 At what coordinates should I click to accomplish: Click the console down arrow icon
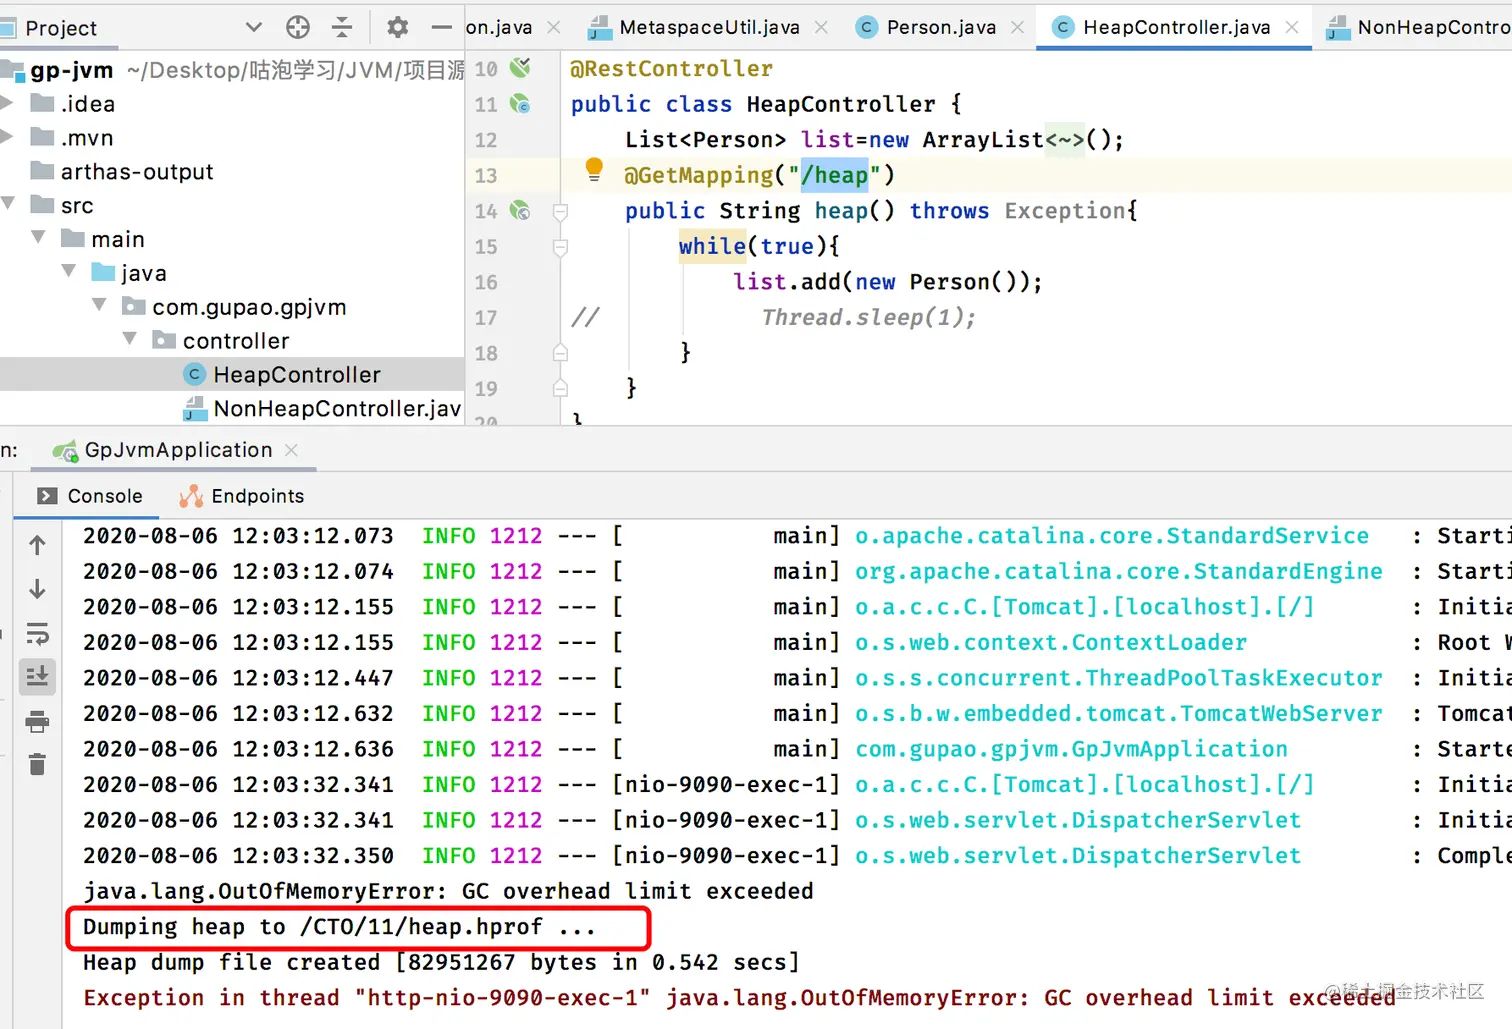[37, 589]
